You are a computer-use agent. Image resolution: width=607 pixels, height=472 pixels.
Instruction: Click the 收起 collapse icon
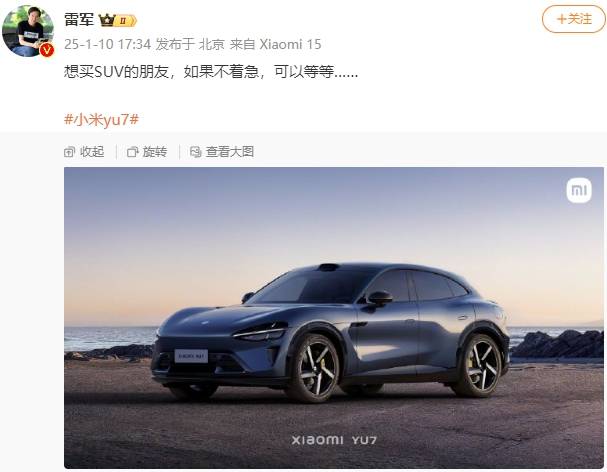pyautogui.click(x=69, y=152)
